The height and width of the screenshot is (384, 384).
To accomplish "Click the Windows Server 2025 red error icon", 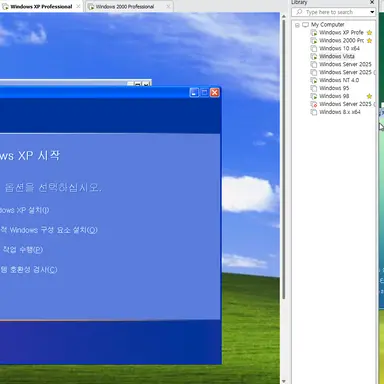I will coord(314,104).
